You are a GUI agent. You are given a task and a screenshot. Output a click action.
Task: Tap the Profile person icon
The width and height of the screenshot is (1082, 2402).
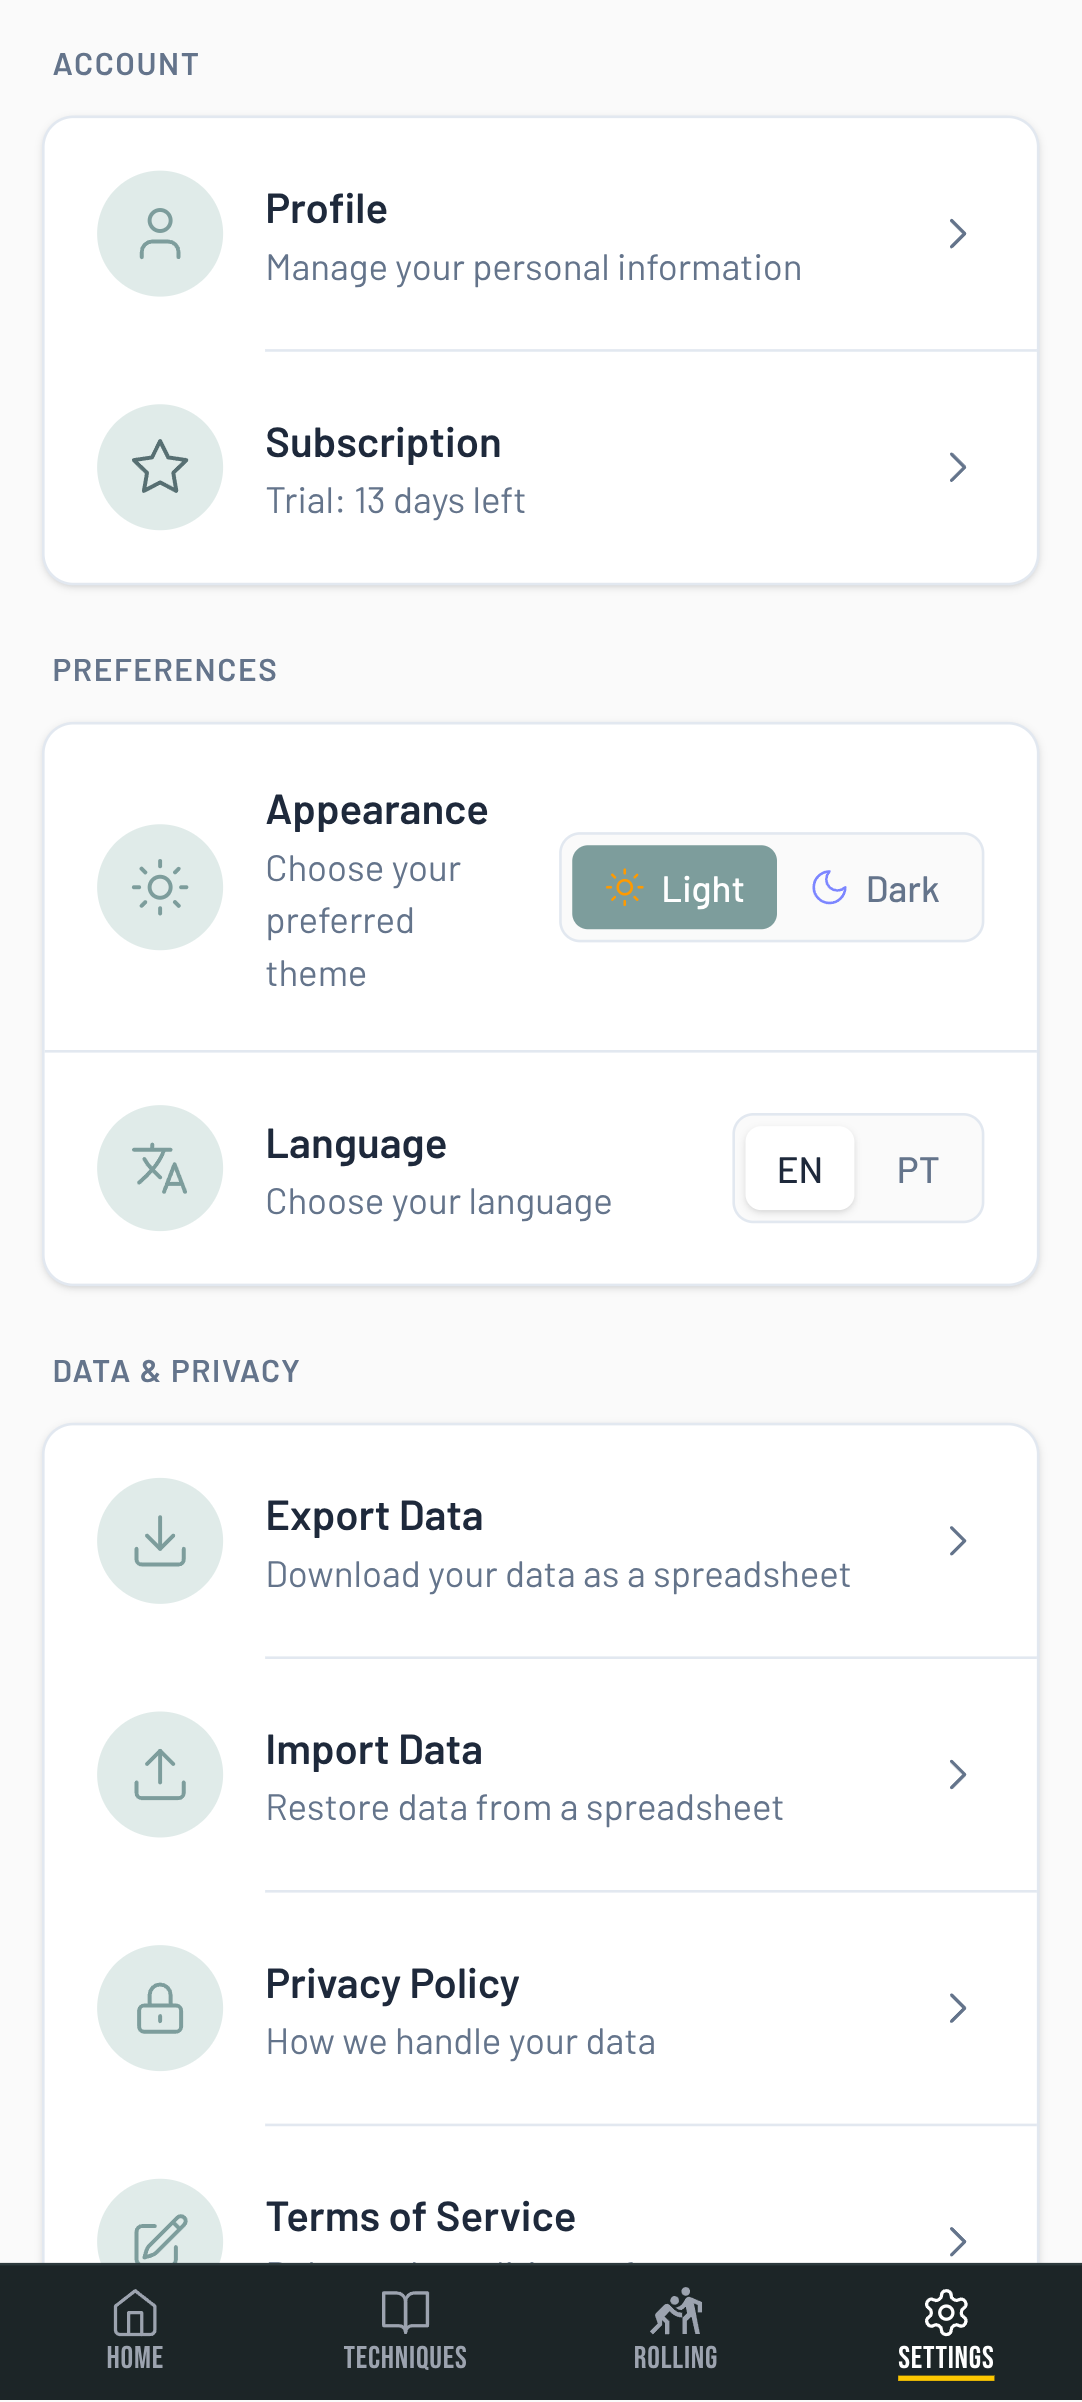tap(160, 234)
